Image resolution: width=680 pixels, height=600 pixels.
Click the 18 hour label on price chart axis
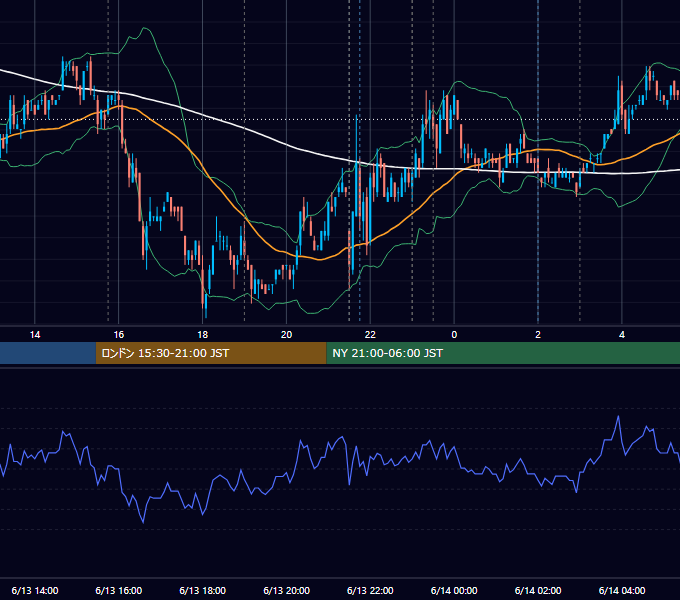(203, 335)
